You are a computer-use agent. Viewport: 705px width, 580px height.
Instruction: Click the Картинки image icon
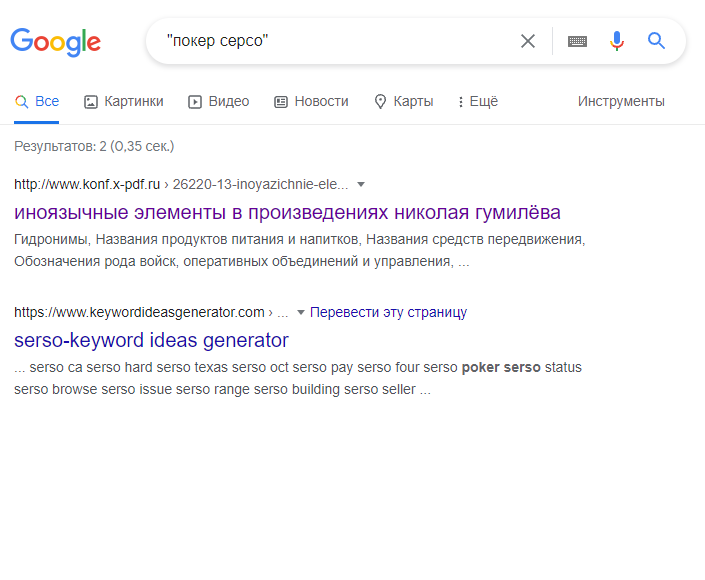point(91,102)
